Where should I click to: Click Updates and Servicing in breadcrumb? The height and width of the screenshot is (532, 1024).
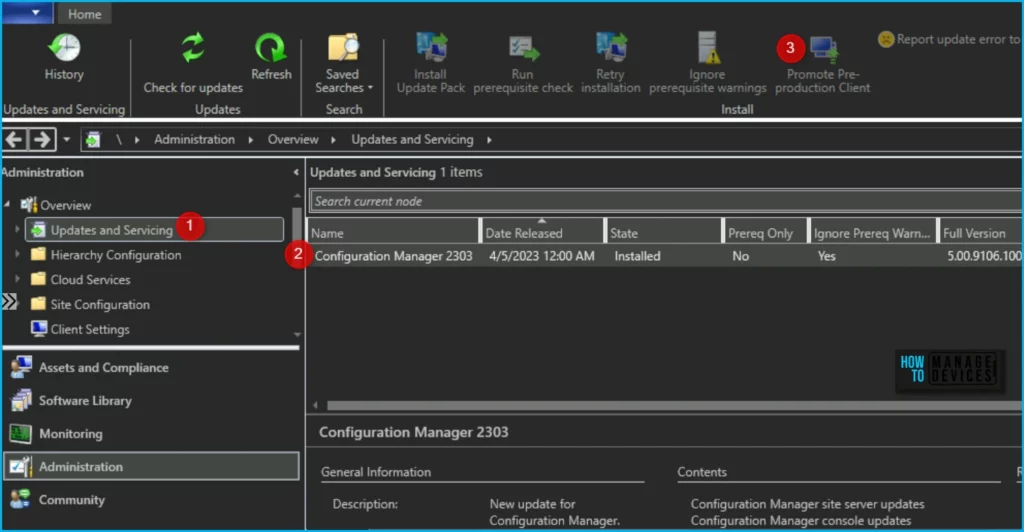[x=412, y=139]
